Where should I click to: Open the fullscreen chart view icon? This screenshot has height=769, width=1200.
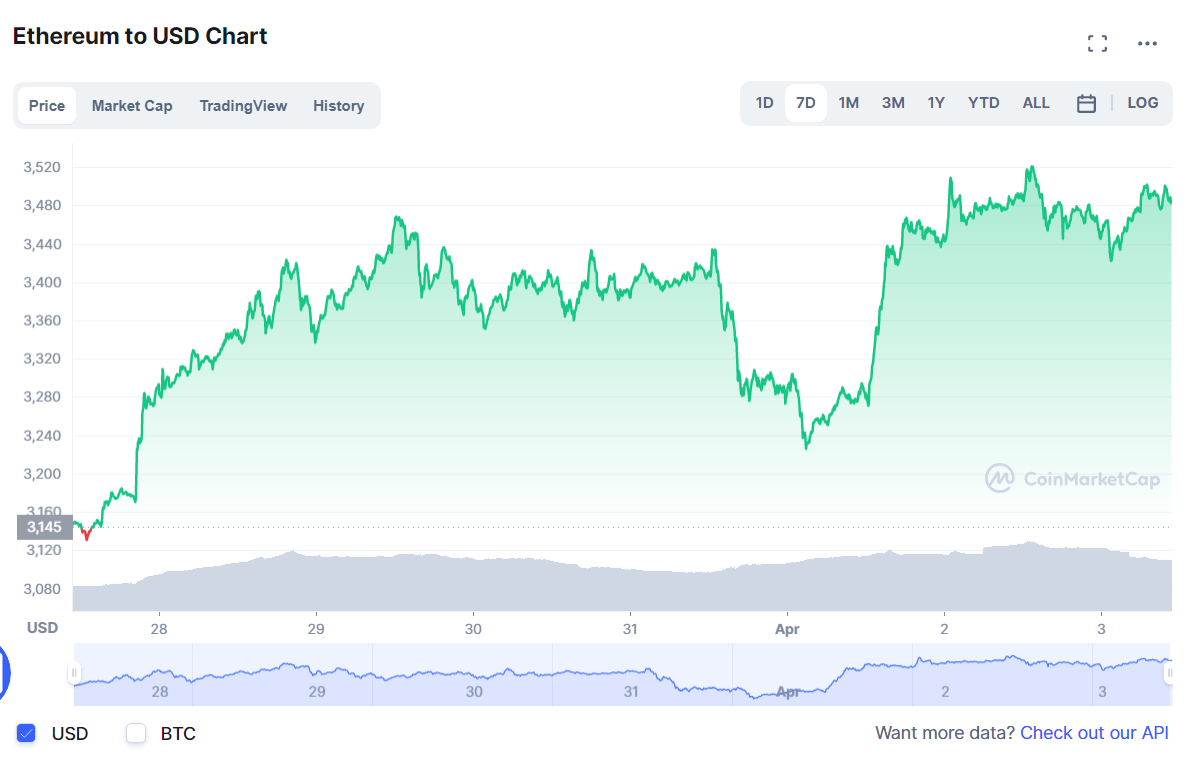pos(1097,43)
